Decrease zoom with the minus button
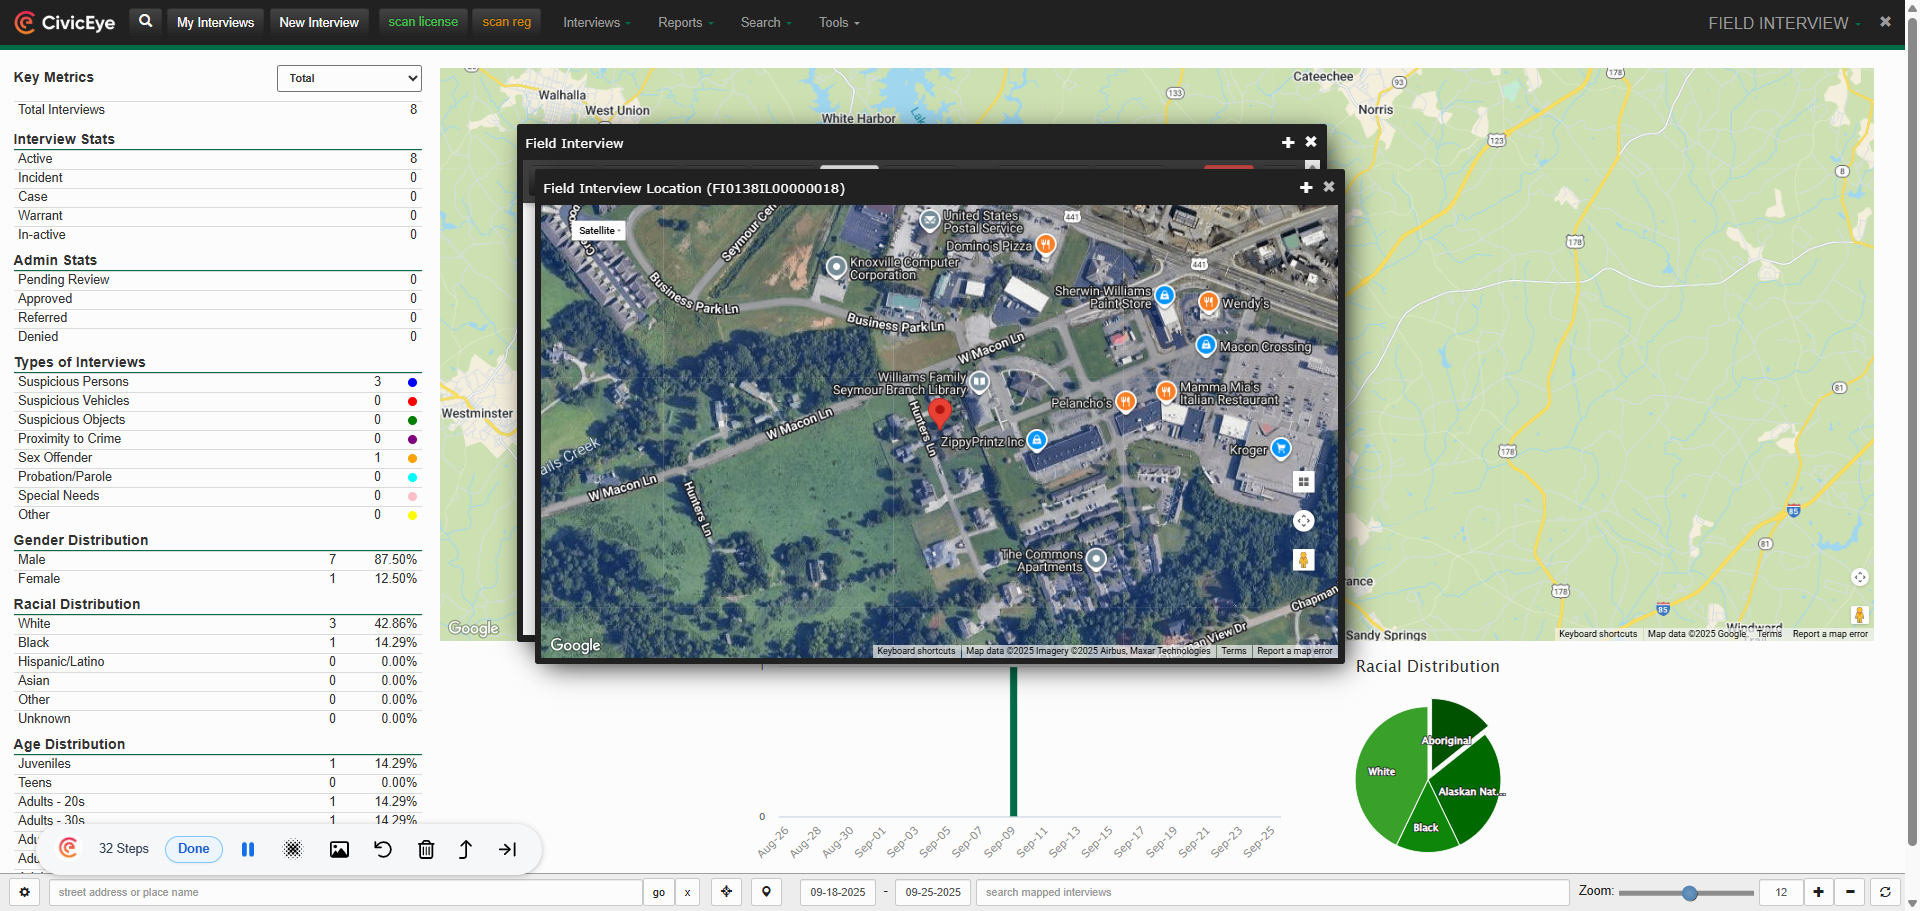This screenshot has height=911, width=1920. (1850, 892)
